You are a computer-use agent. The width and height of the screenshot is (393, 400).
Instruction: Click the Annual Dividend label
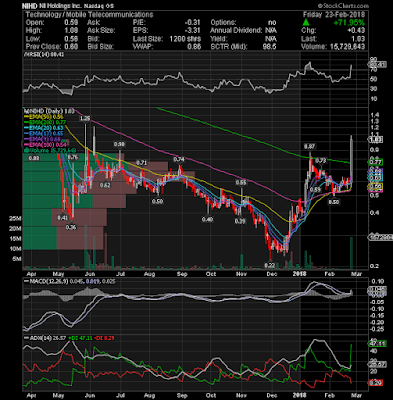coord(236,31)
